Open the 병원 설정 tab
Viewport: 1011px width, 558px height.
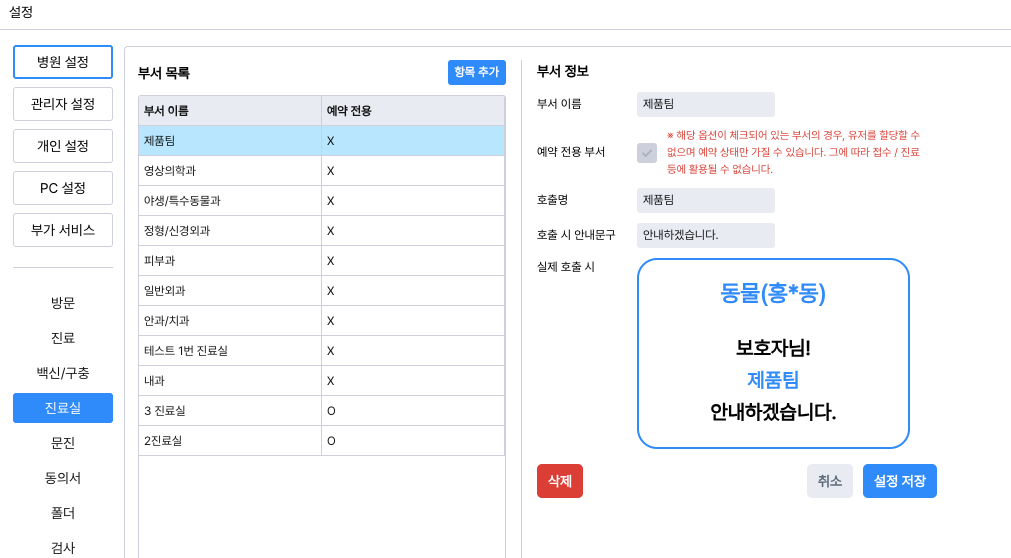click(63, 62)
